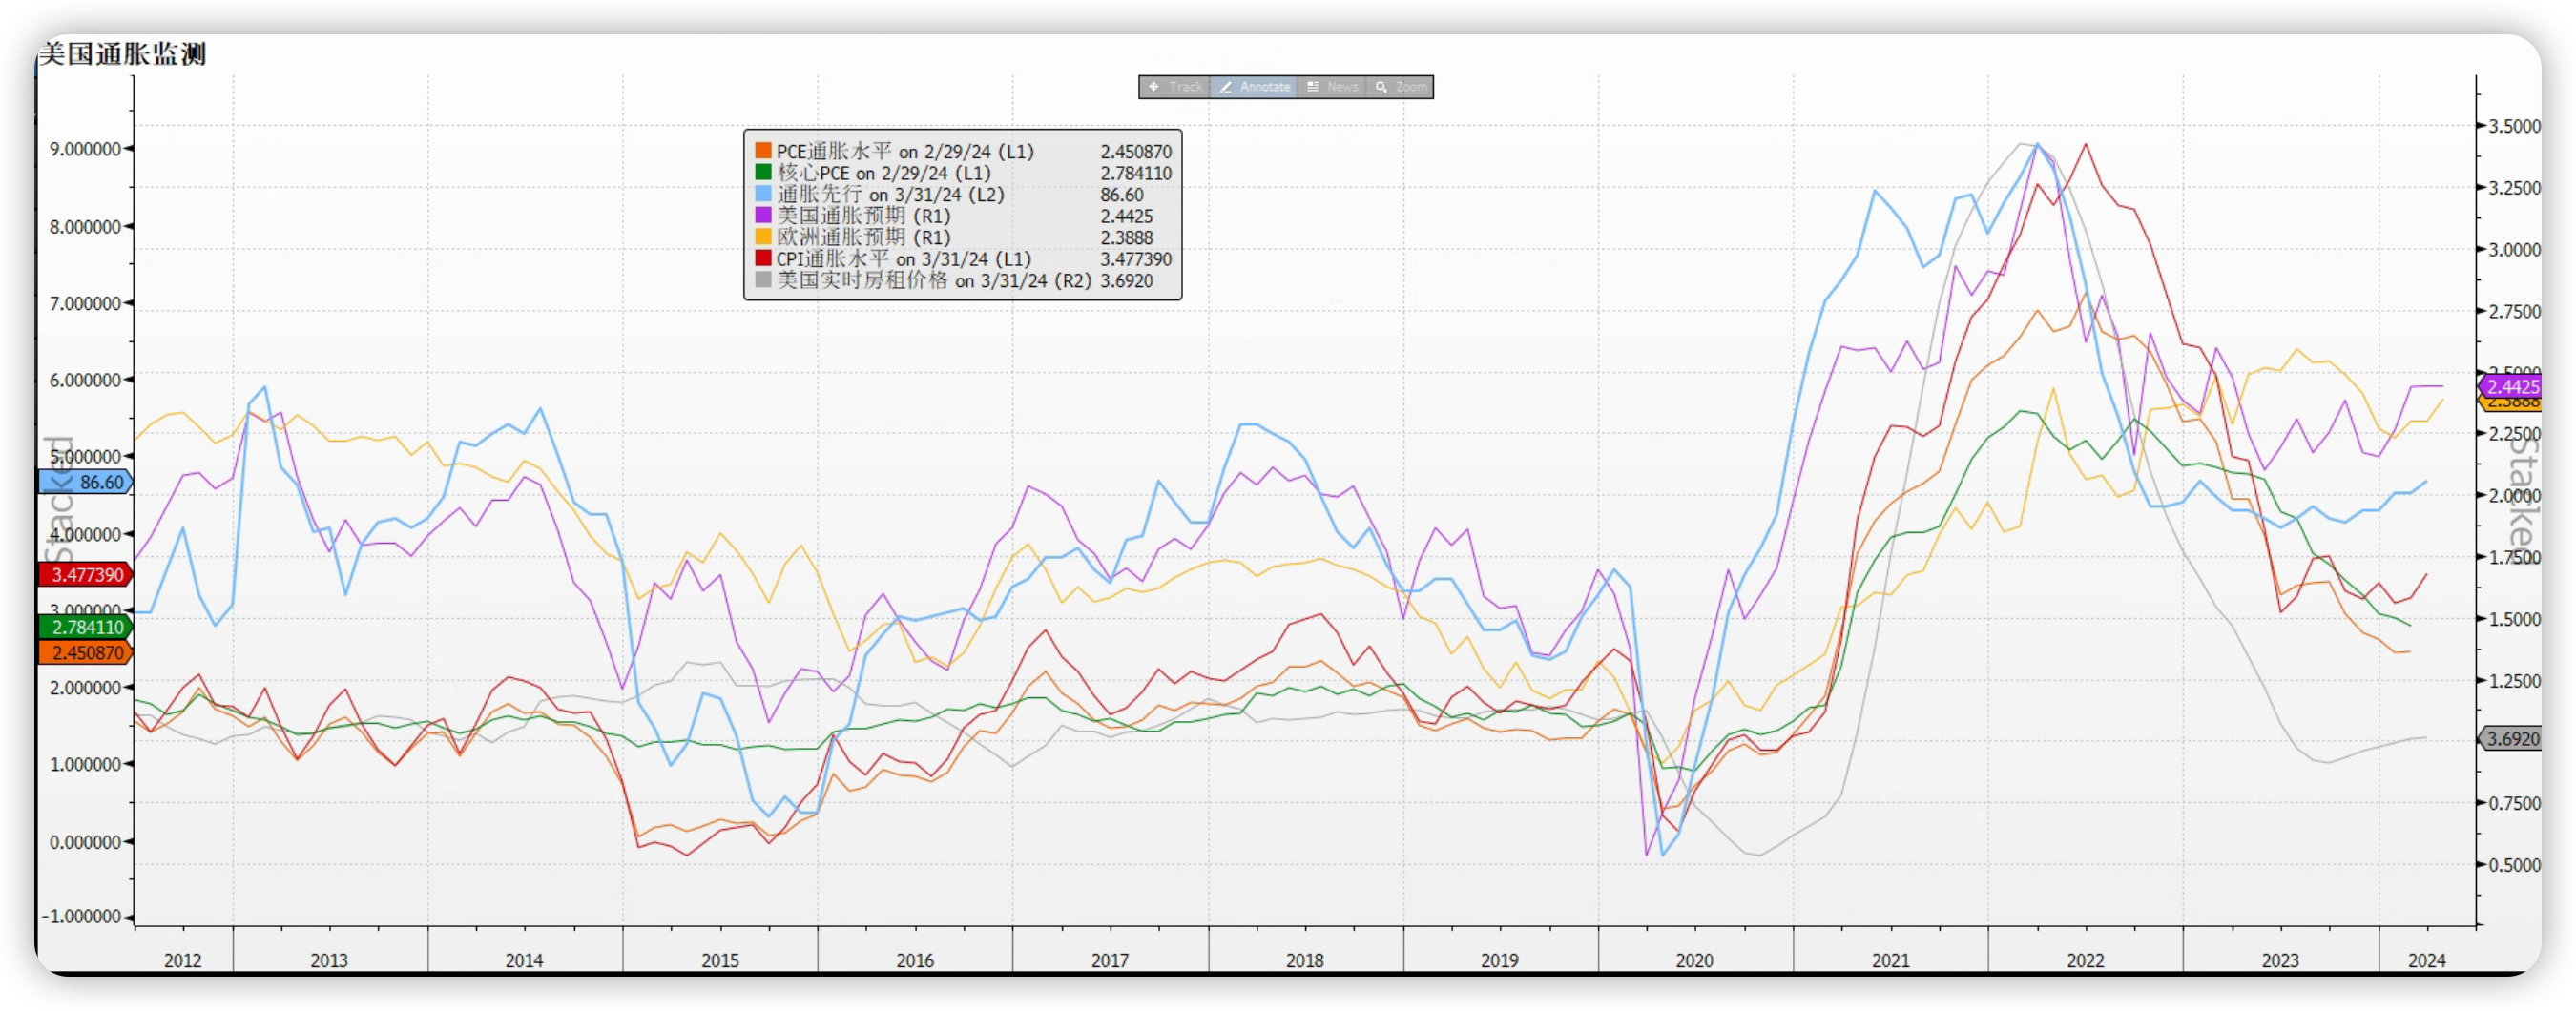Click the gray 美国实时房租价格 legend swatch

click(763, 280)
